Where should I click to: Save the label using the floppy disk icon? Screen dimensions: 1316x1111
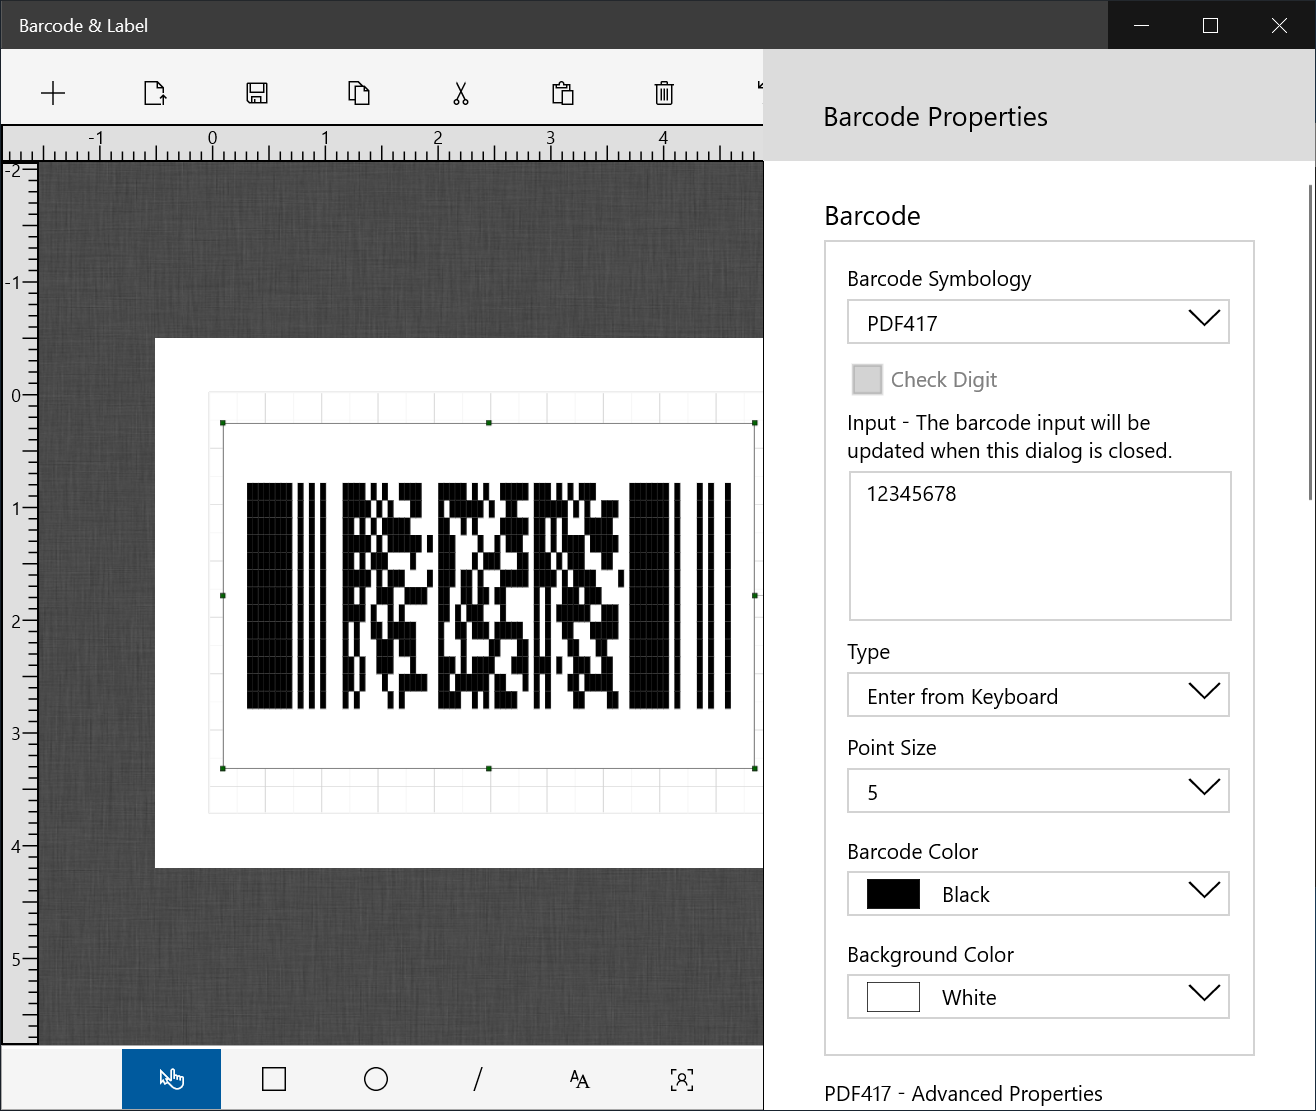(257, 93)
